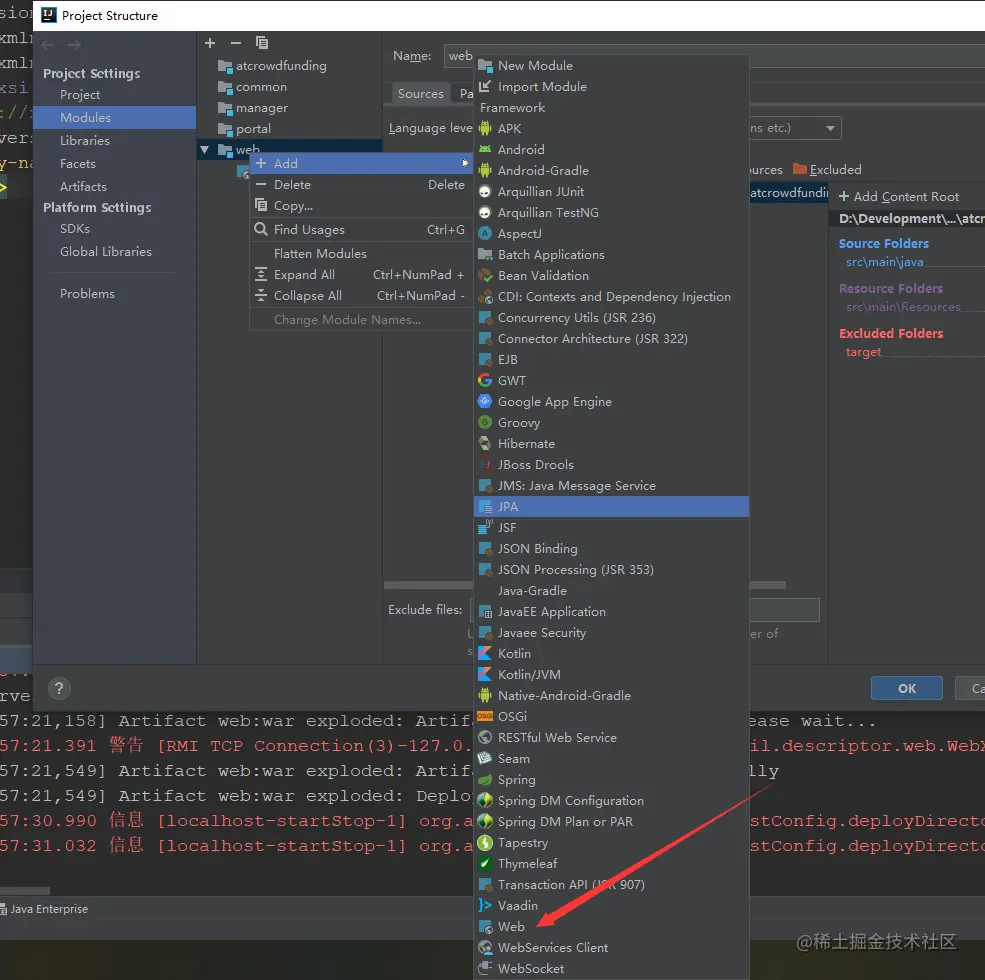Select RESTful Web Service framework
Viewport: 985px width, 980px height.
[x=611, y=738]
